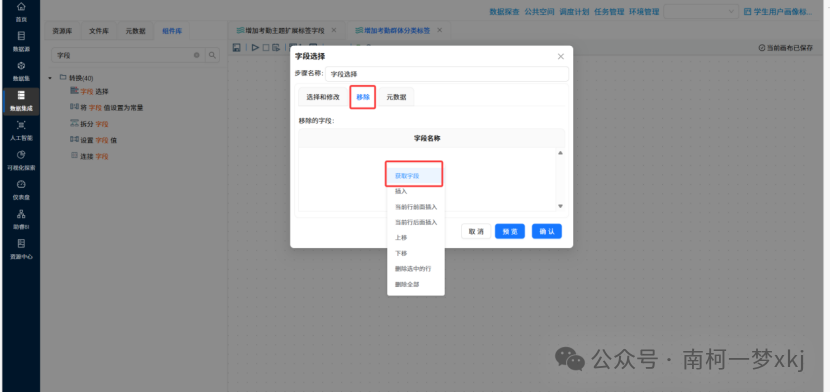Switch to 选择和修改 tab in dialog
This screenshot has width=830, height=392.
coord(323,97)
